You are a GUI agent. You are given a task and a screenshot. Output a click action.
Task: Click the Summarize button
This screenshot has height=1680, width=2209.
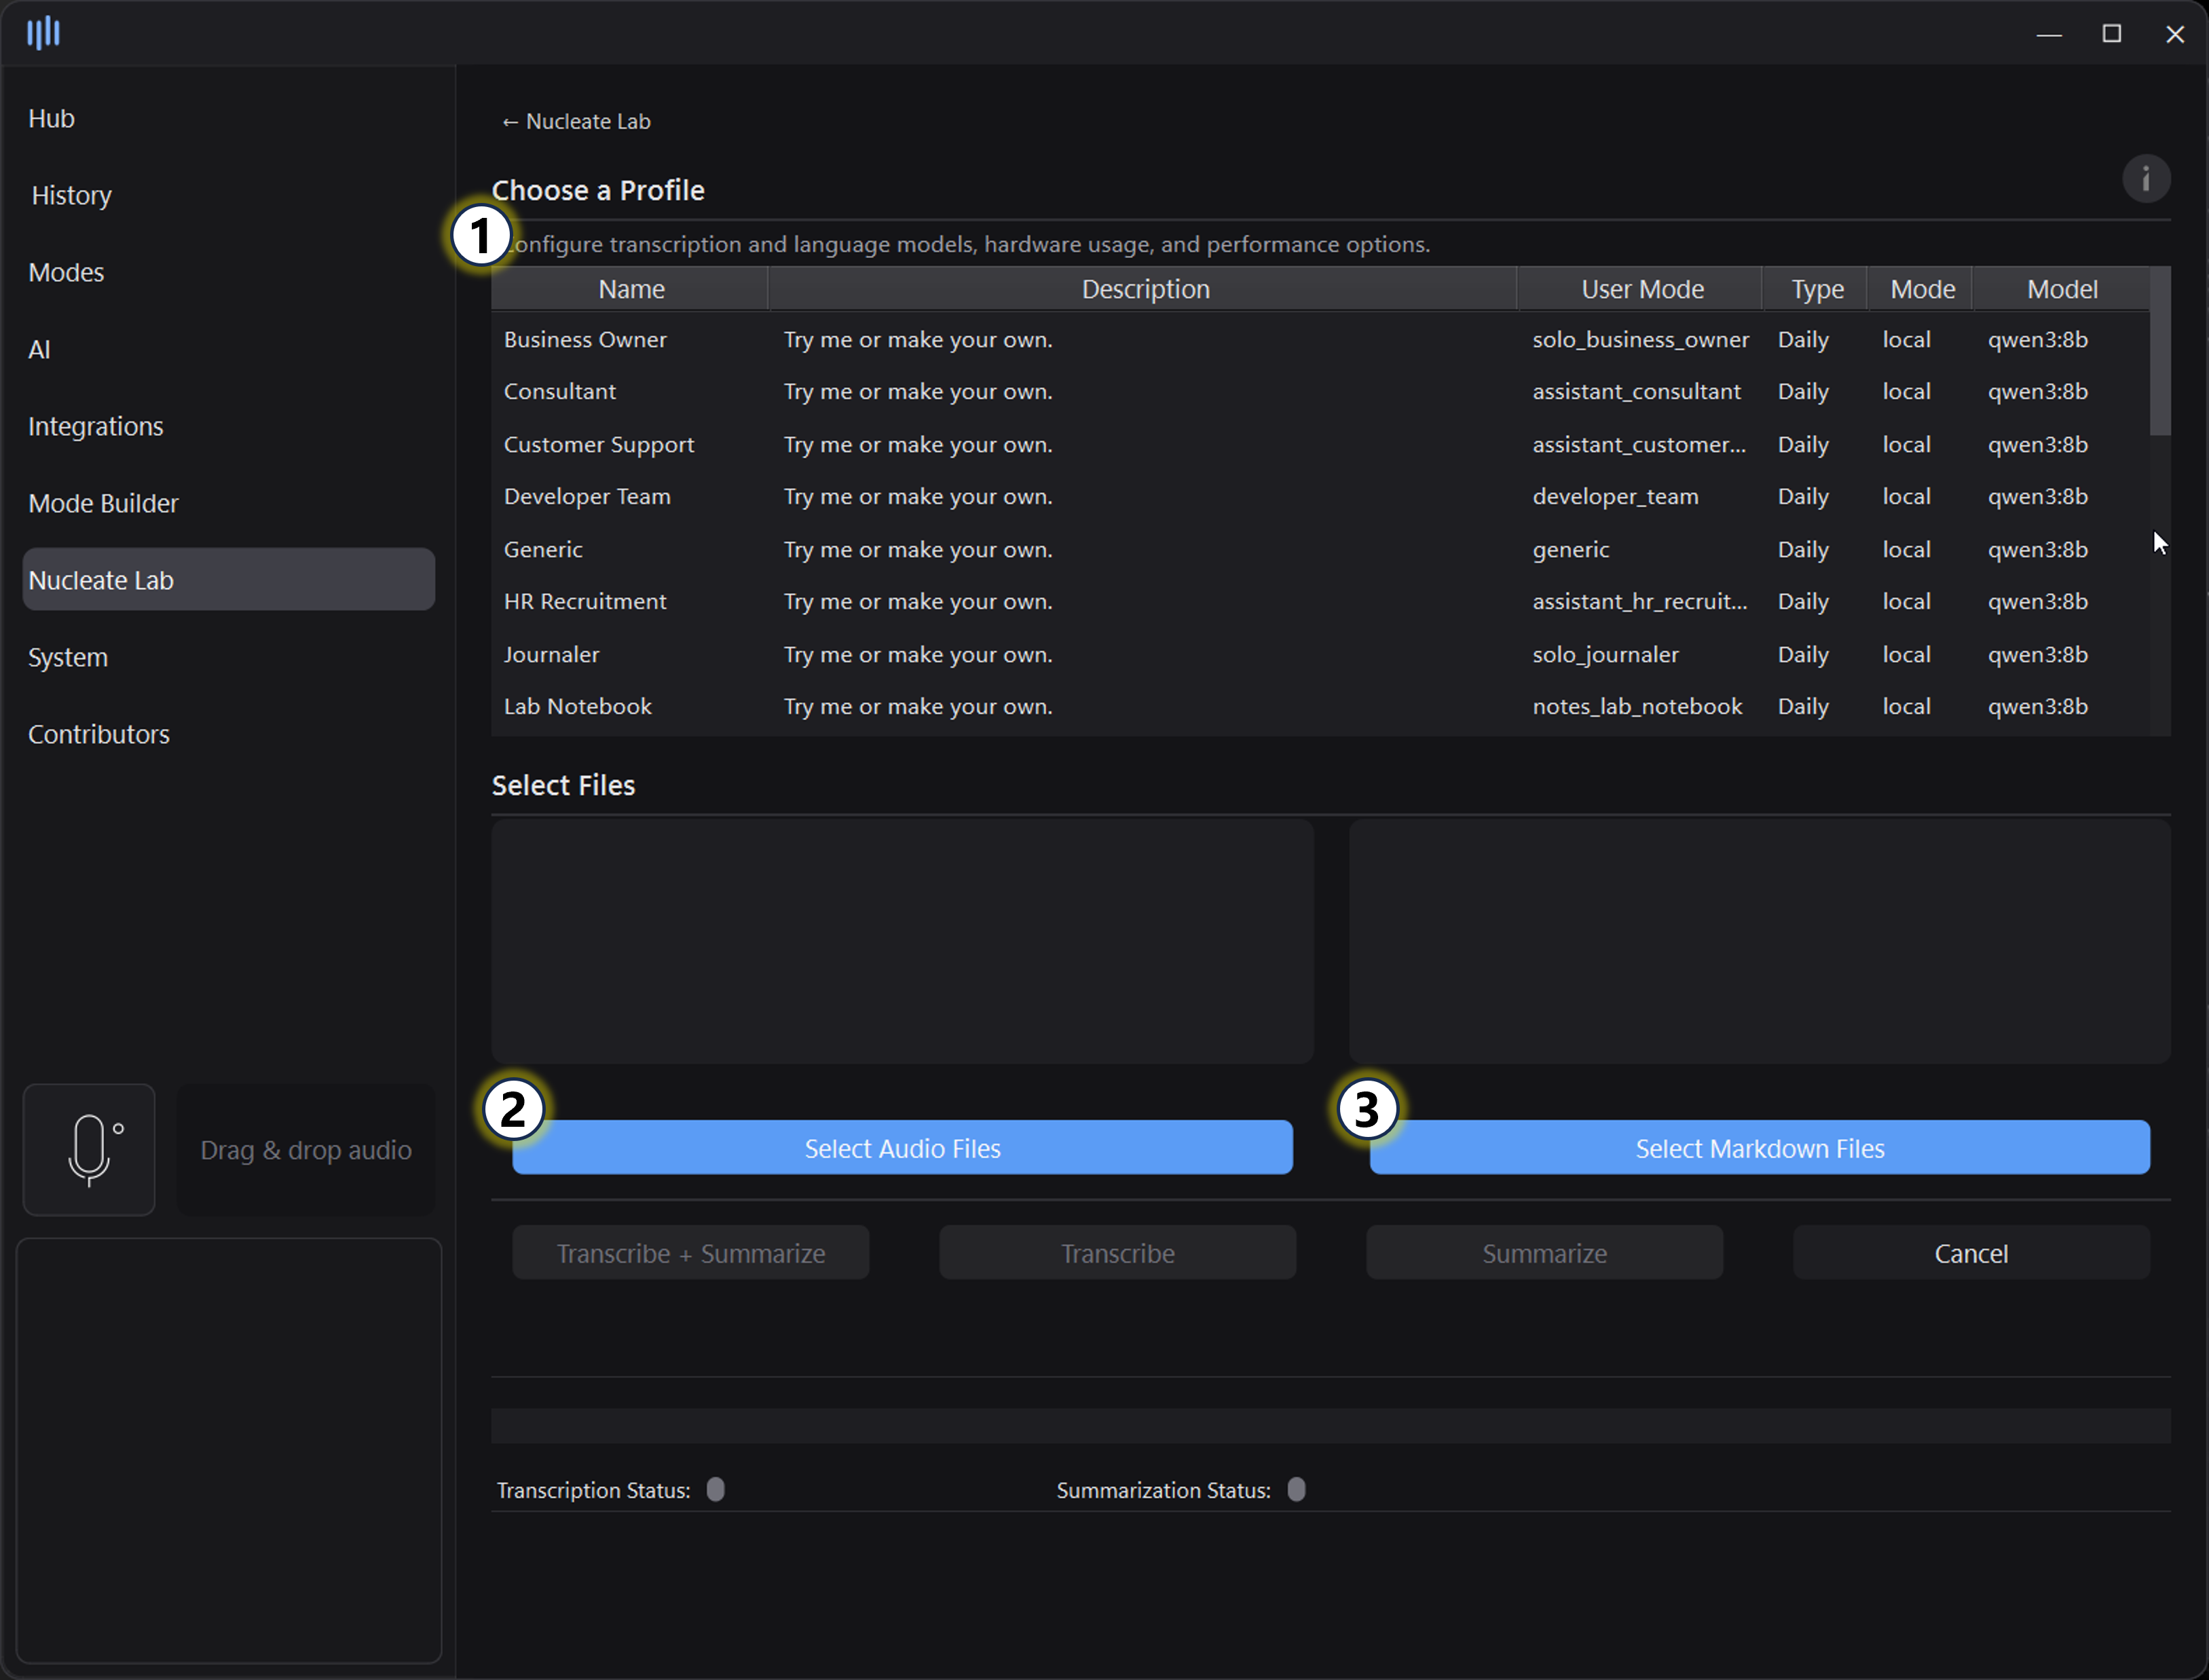[x=1544, y=1253]
